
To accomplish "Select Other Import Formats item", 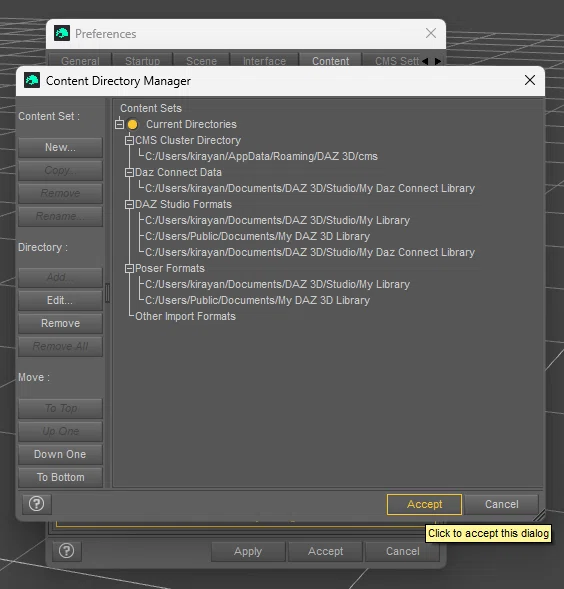I will point(185,316).
